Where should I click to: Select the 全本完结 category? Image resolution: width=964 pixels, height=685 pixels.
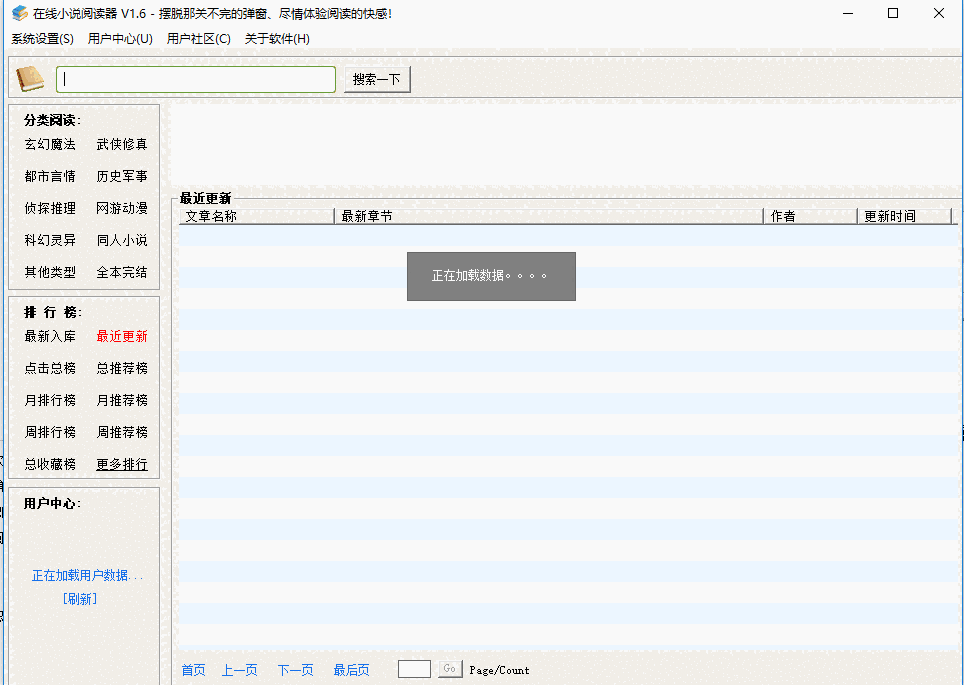coord(122,272)
